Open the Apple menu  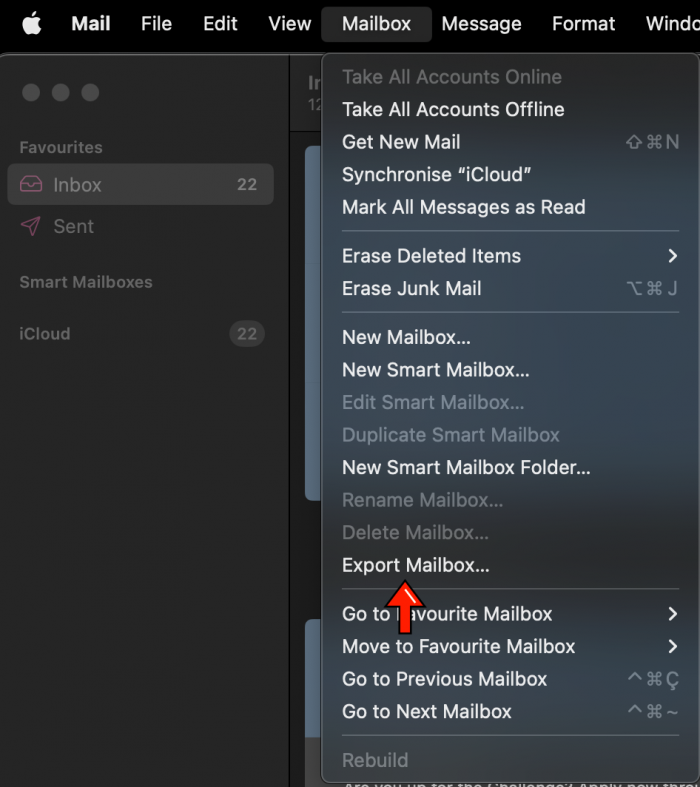32,24
